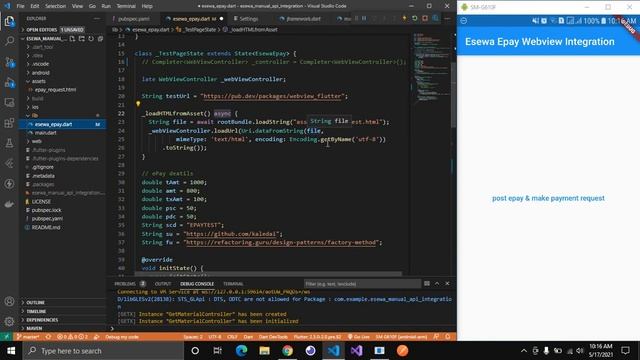Click the errors and warnings count in status bar

[72, 337]
